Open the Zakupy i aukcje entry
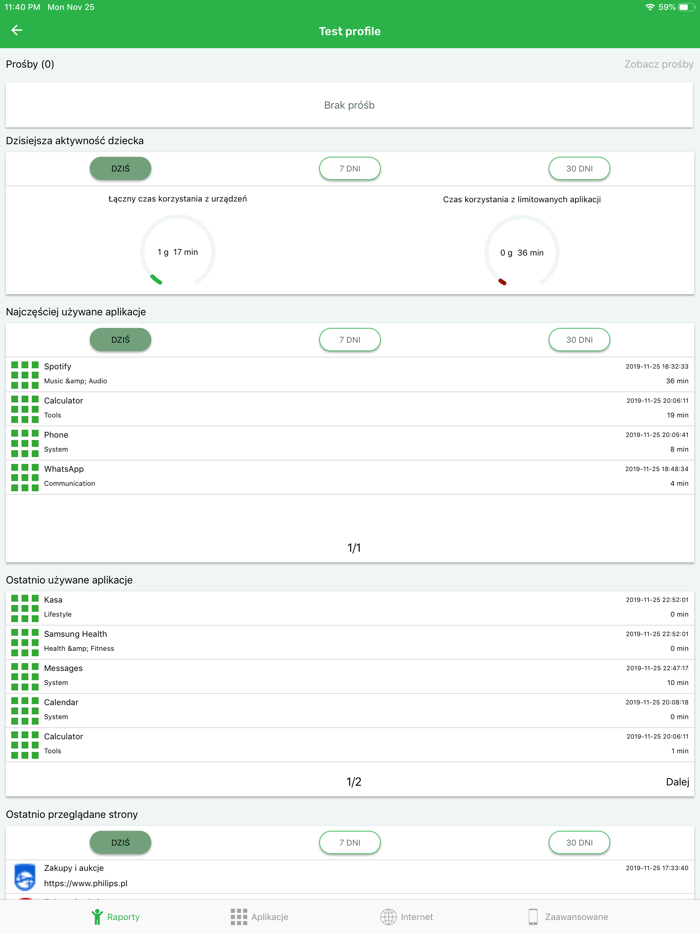 (x=350, y=876)
